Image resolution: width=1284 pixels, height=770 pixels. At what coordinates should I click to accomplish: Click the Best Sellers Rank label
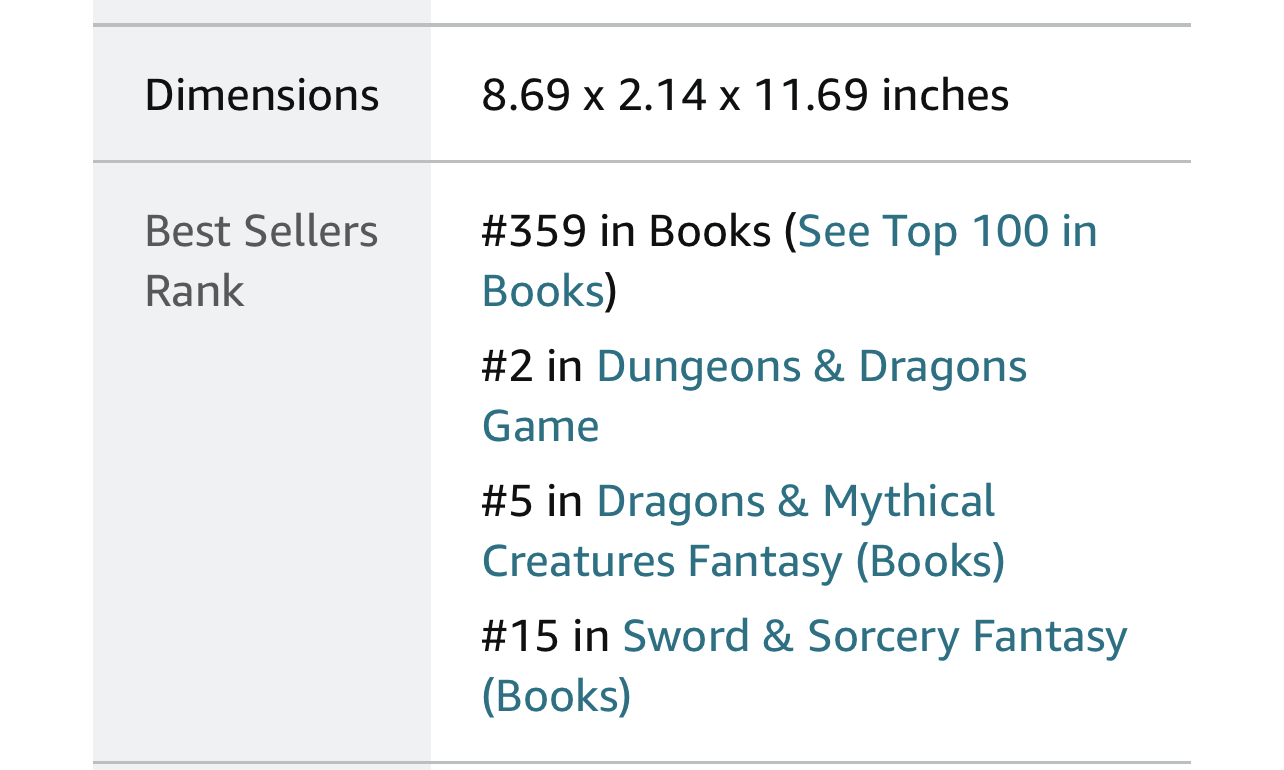click(262, 261)
